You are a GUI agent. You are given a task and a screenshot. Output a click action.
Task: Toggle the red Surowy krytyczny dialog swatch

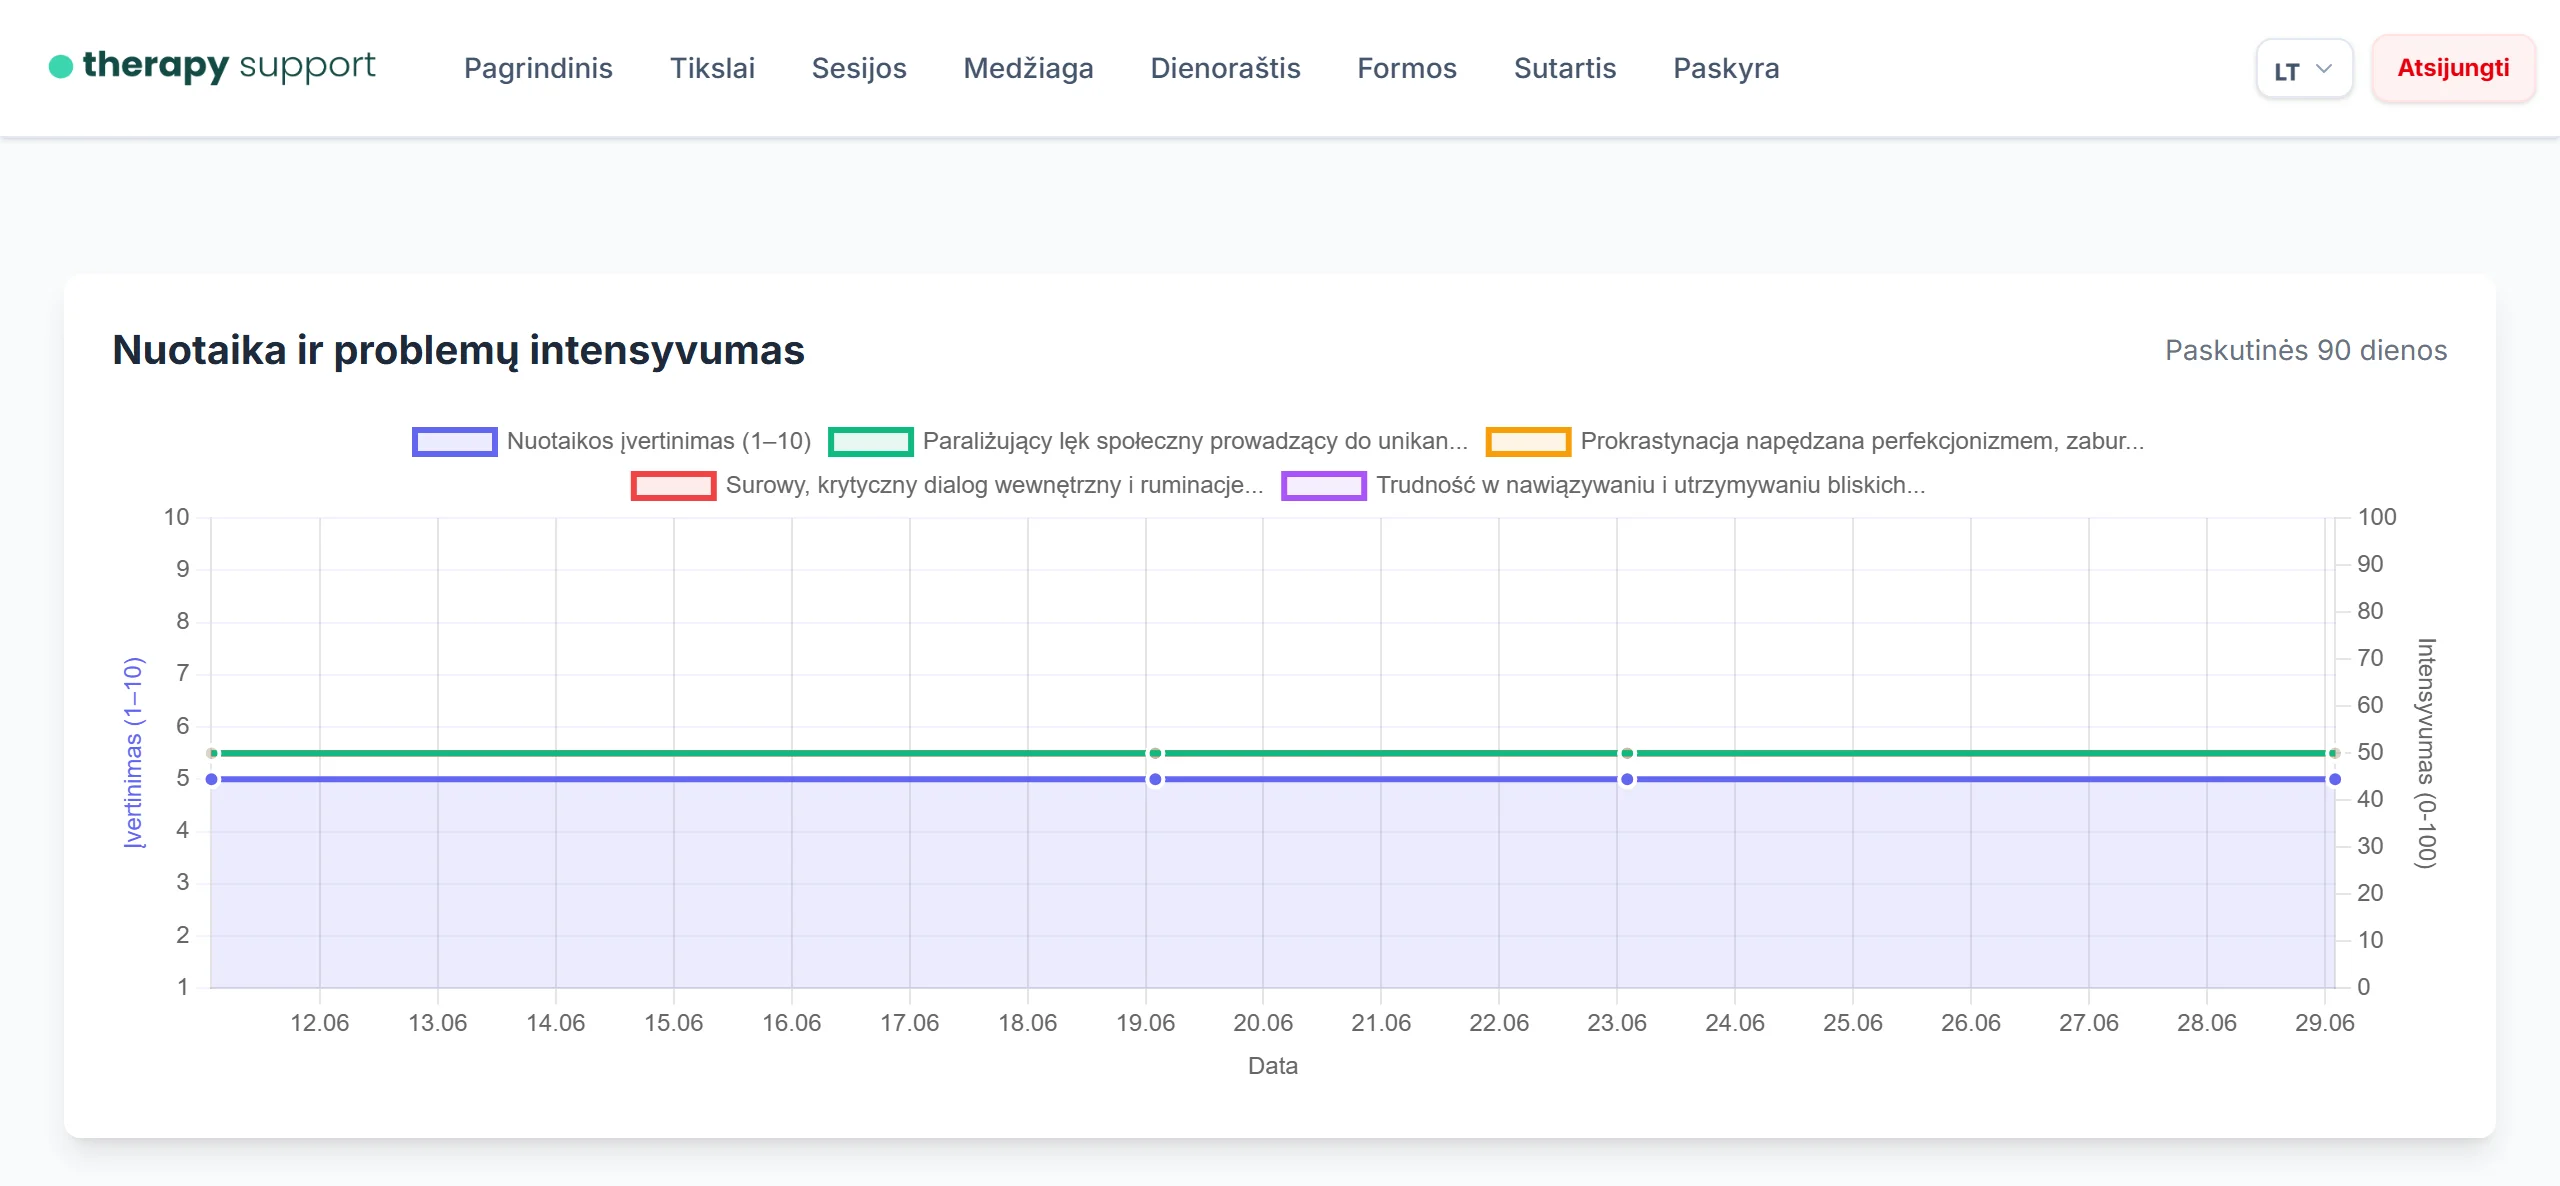click(x=673, y=486)
